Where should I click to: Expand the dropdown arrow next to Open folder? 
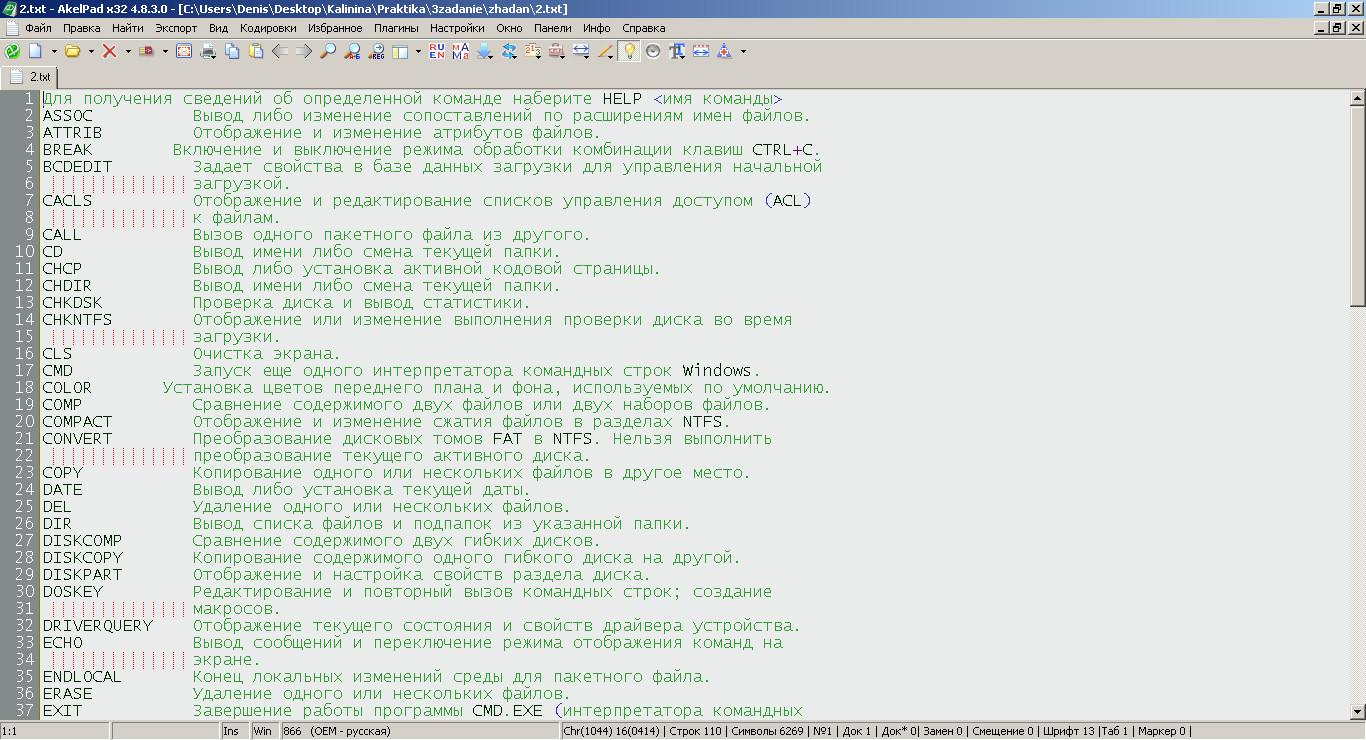(91, 51)
